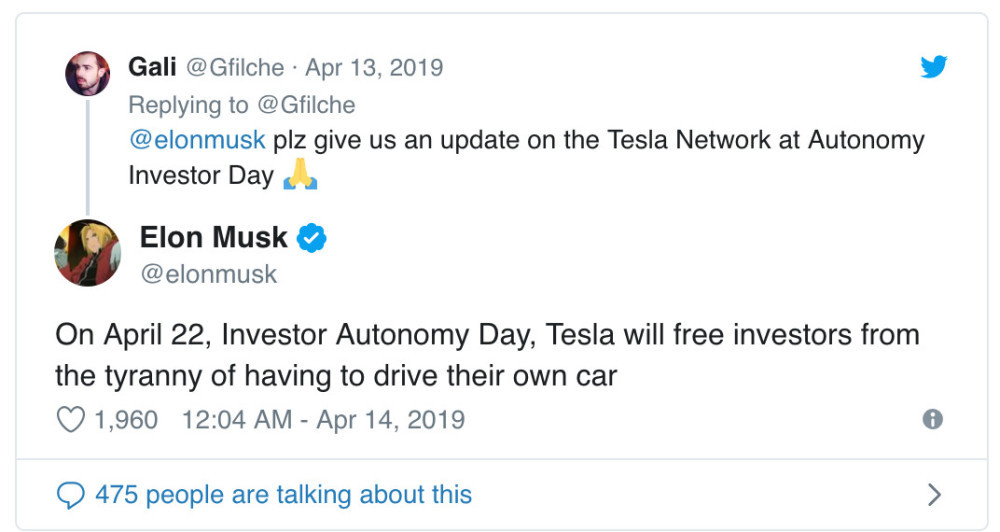This screenshot has height=532, width=1000.
Task: Open the 12:04 AM - Apr 14, 2019 timestamp
Action: [x=323, y=420]
